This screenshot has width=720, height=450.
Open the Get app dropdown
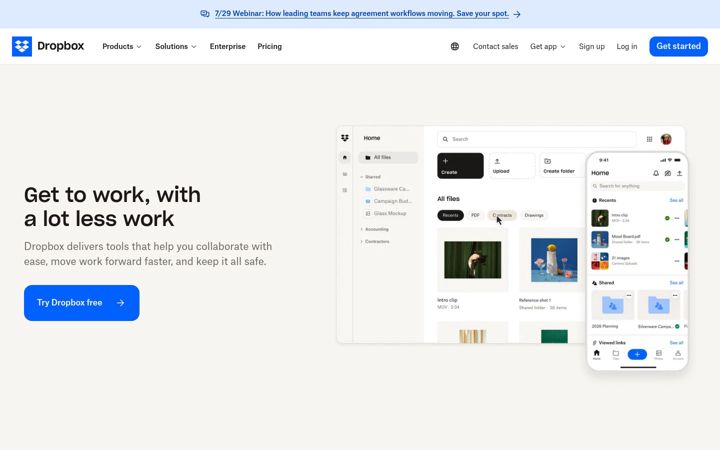[x=548, y=46]
